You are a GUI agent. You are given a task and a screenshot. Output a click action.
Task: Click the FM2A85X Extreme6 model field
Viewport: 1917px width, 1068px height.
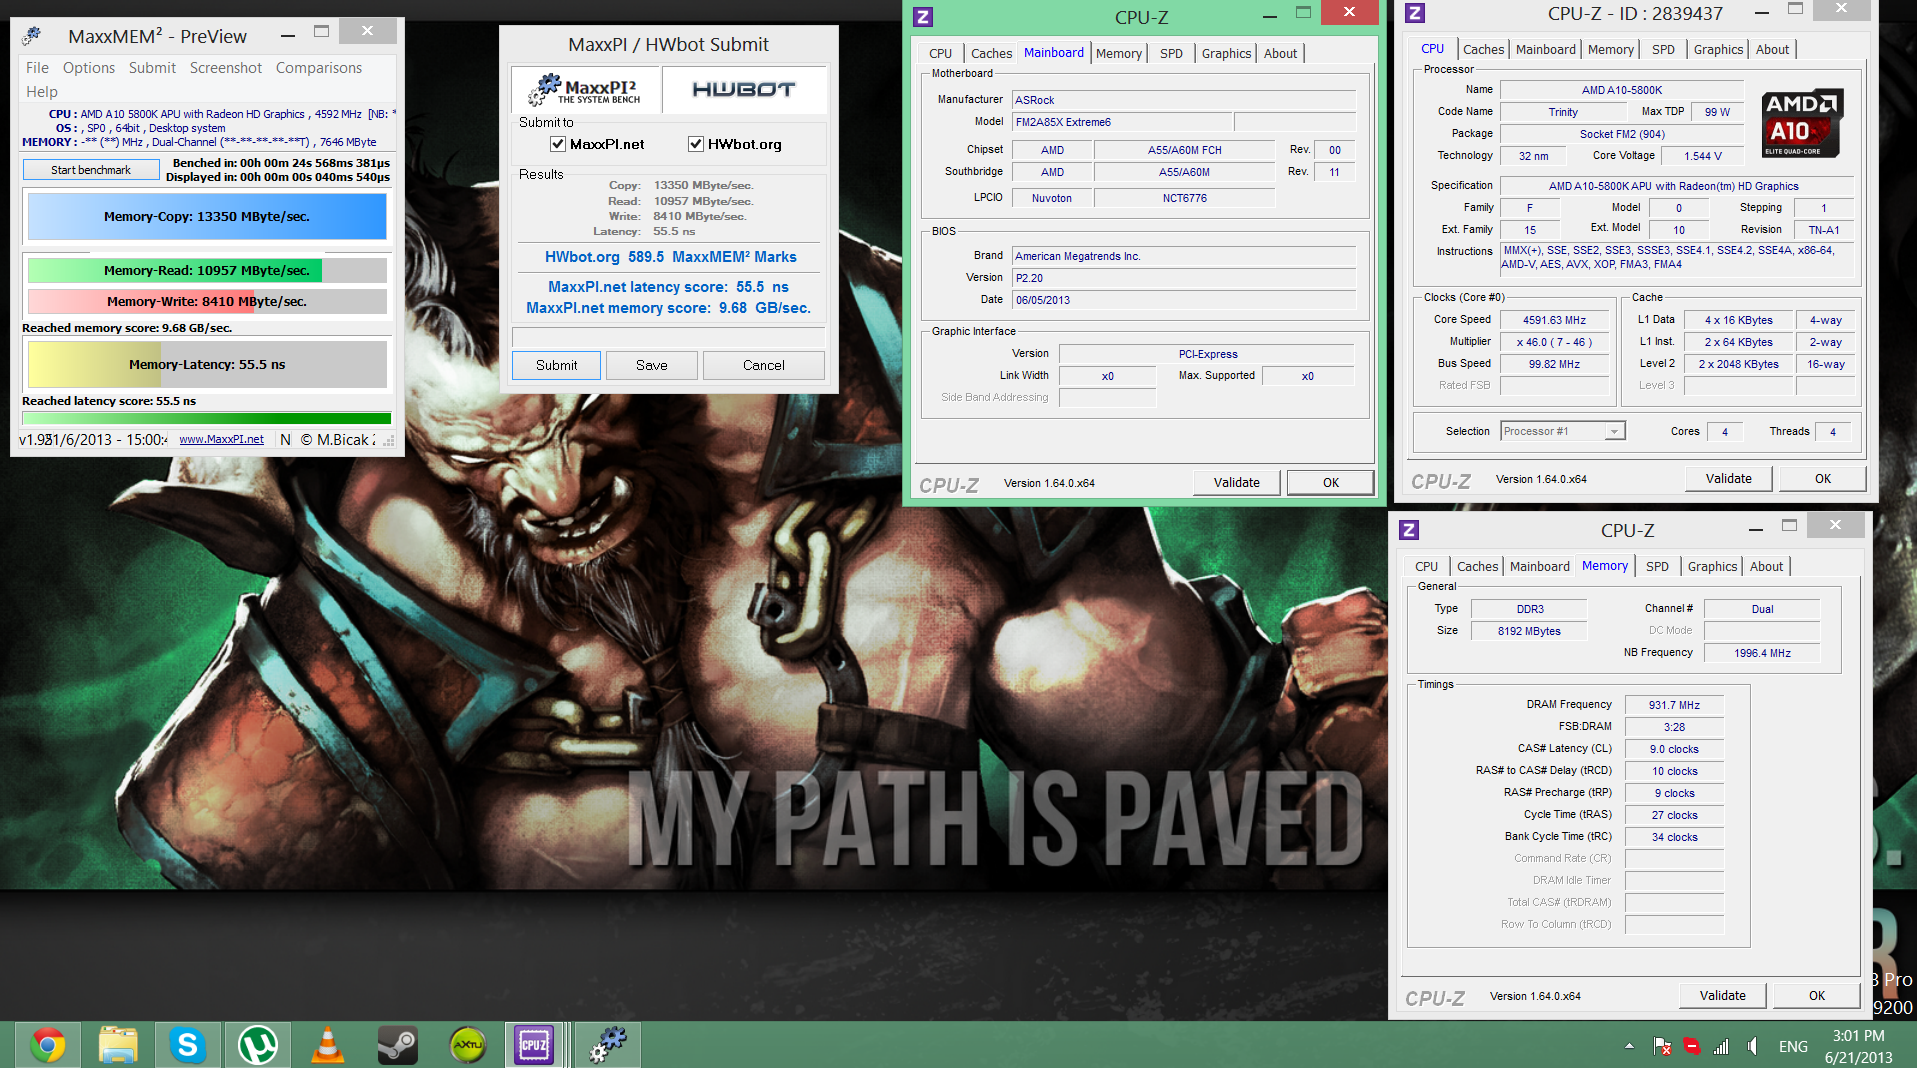pyautogui.click(x=1123, y=122)
